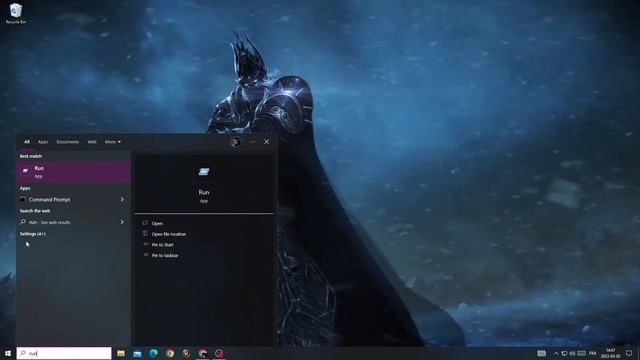Switch to the Documents search tab
The height and width of the screenshot is (360, 640).
(68, 142)
